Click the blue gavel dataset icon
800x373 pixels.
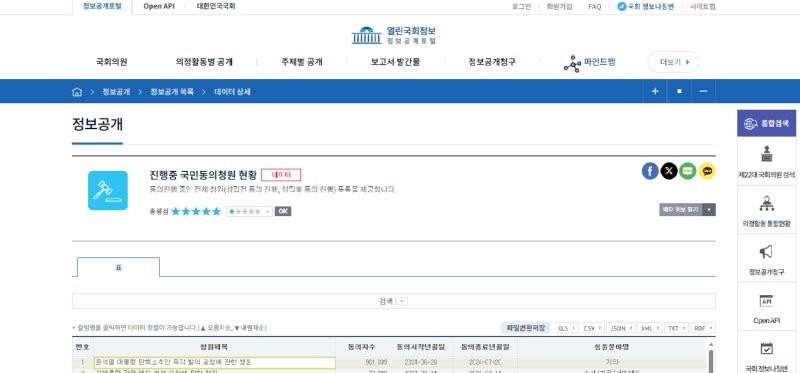[108, 190]
